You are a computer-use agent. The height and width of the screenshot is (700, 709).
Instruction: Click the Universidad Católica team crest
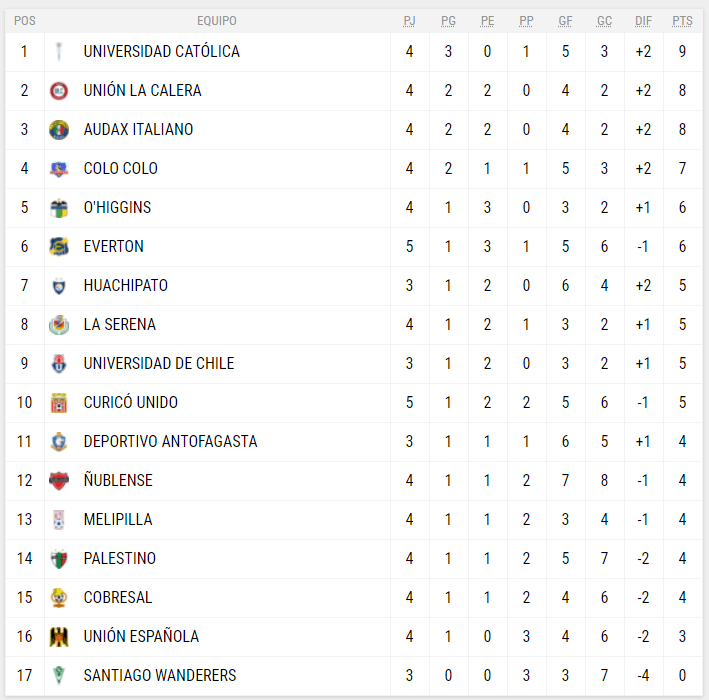point(59,51)
